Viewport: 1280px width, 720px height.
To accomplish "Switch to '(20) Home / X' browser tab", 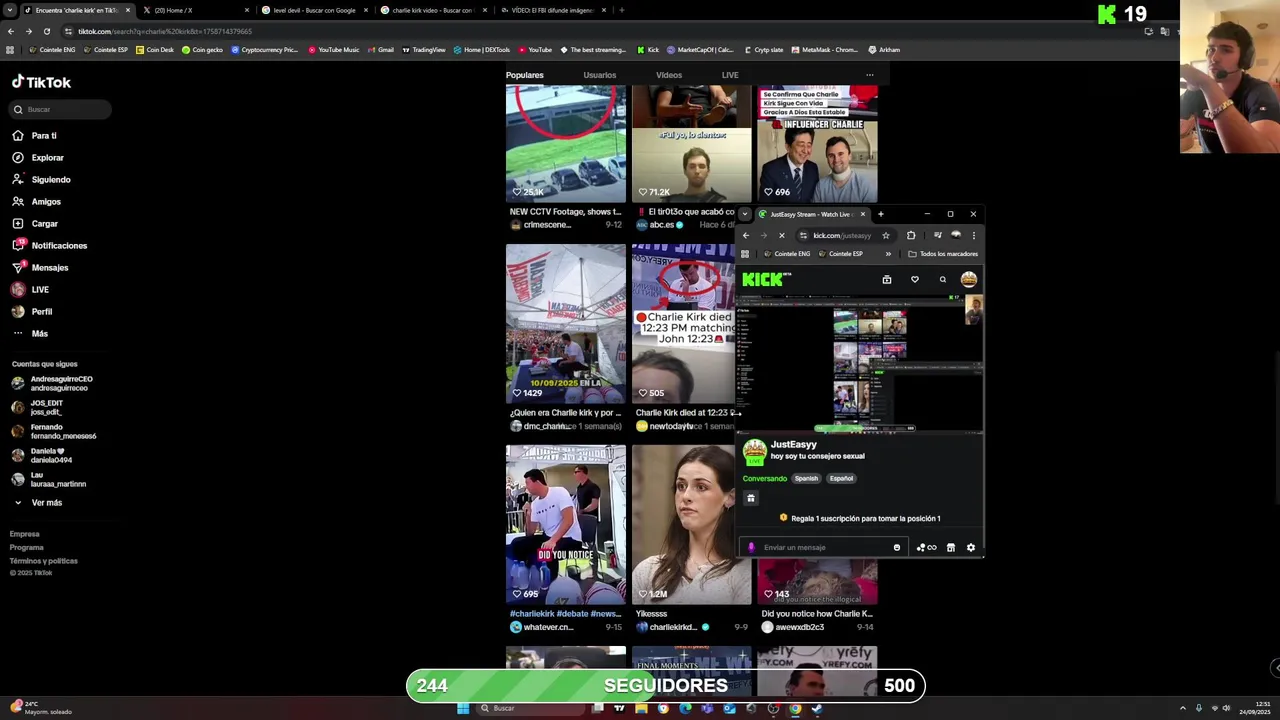I will 193,10.
